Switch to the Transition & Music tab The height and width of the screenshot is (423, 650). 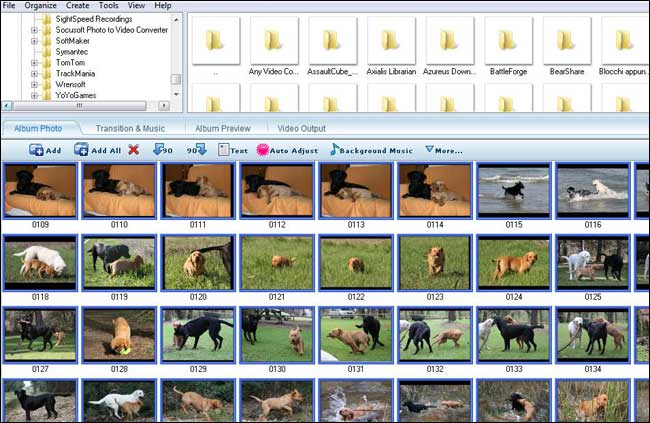point(130,129)
